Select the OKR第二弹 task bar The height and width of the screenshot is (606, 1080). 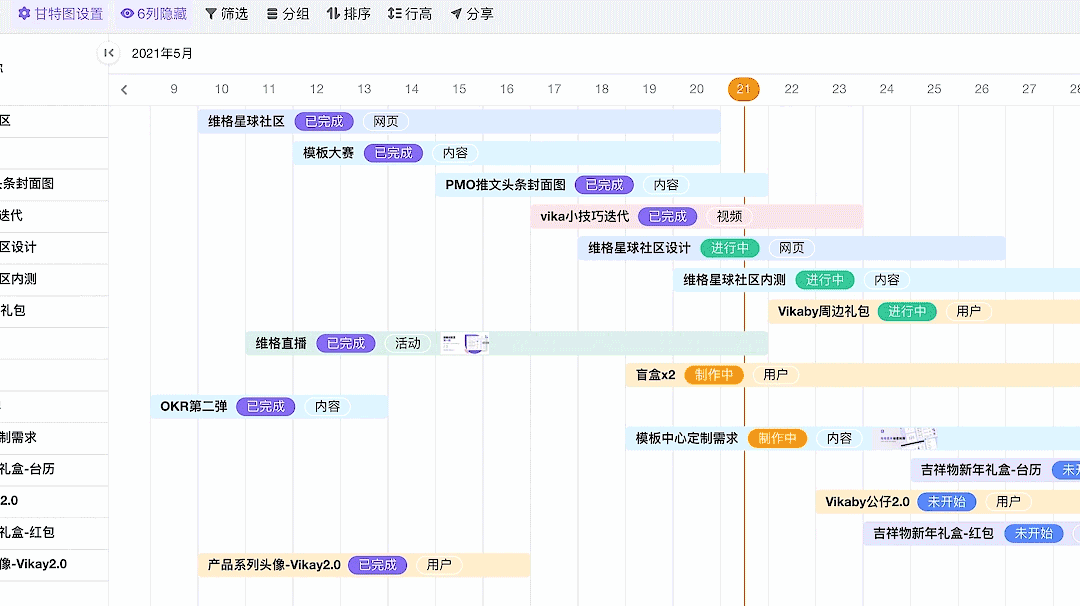(269, 406)
